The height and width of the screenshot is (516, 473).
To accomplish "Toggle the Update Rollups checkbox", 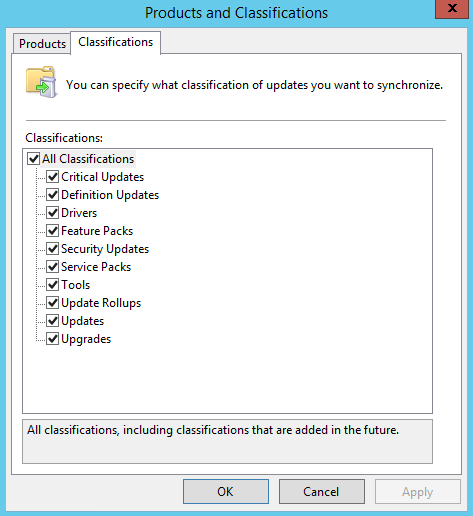I will 52,303.
